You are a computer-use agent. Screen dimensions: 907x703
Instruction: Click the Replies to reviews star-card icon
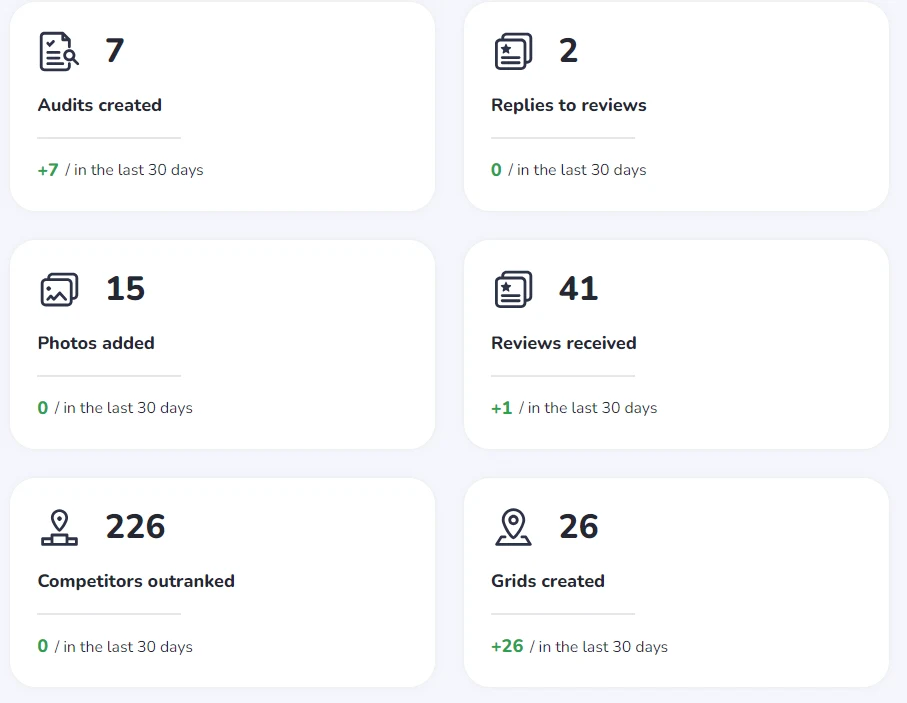tap(513, 51)
